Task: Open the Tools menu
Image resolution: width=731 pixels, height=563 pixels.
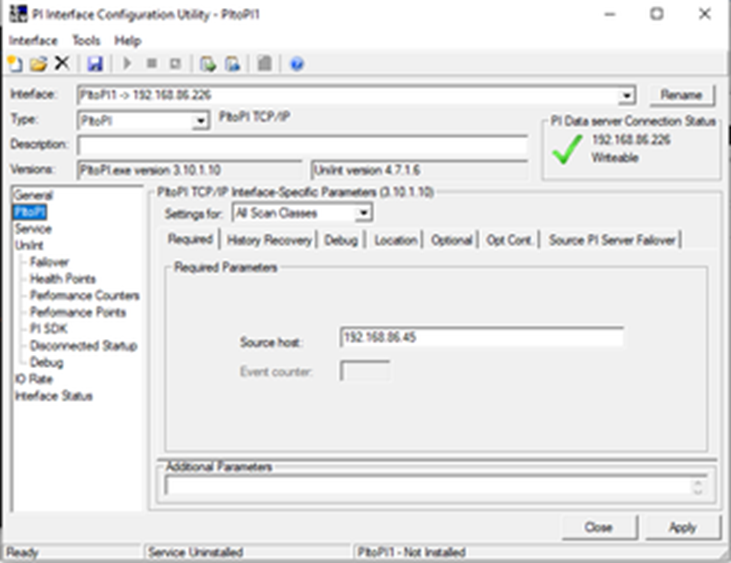Action: tap(86, 41)
